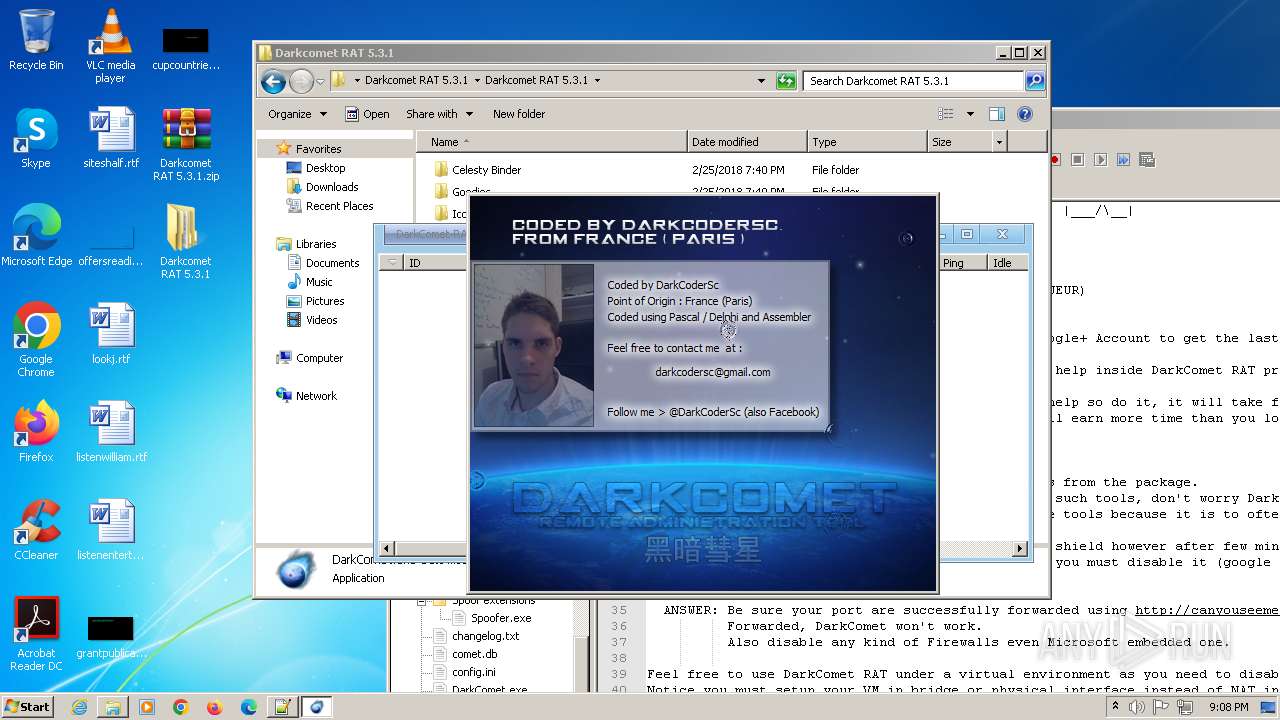The height and width of the screenshot is (720, 1280).
Task: Sort by Date modified column header
Action: pos(746,142)
